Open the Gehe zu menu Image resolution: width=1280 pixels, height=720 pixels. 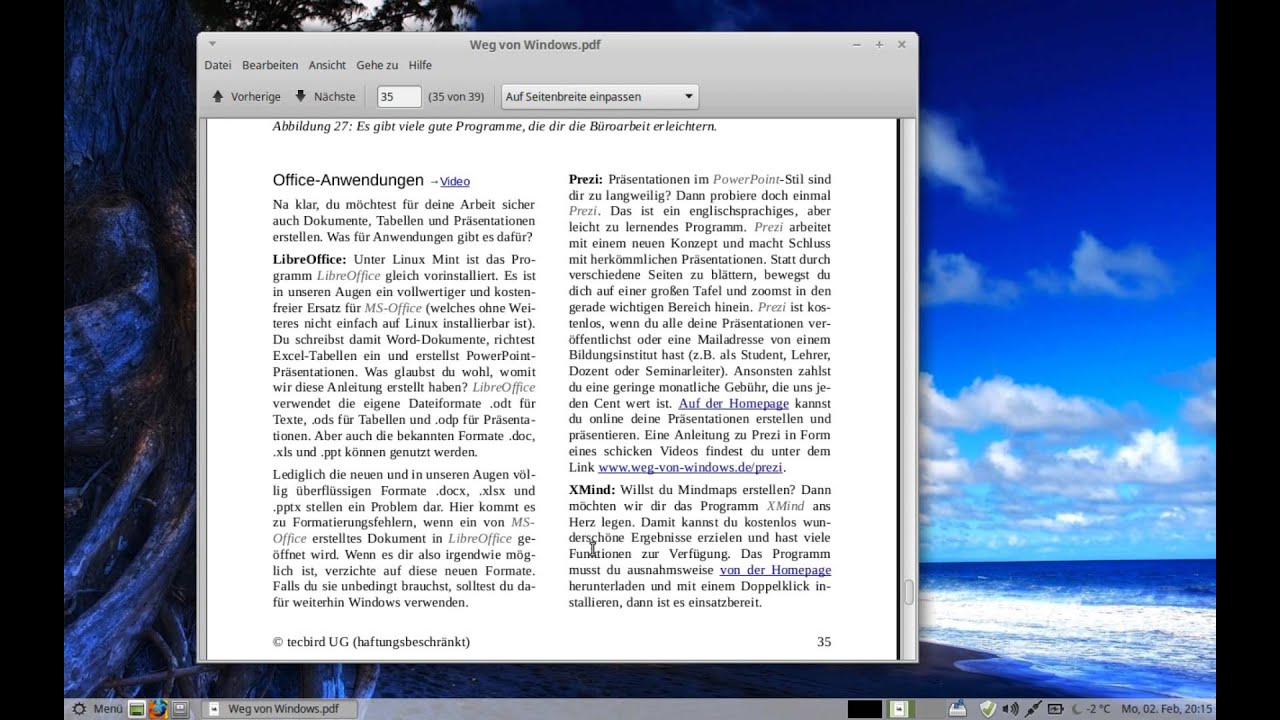(x=377, y=65)
